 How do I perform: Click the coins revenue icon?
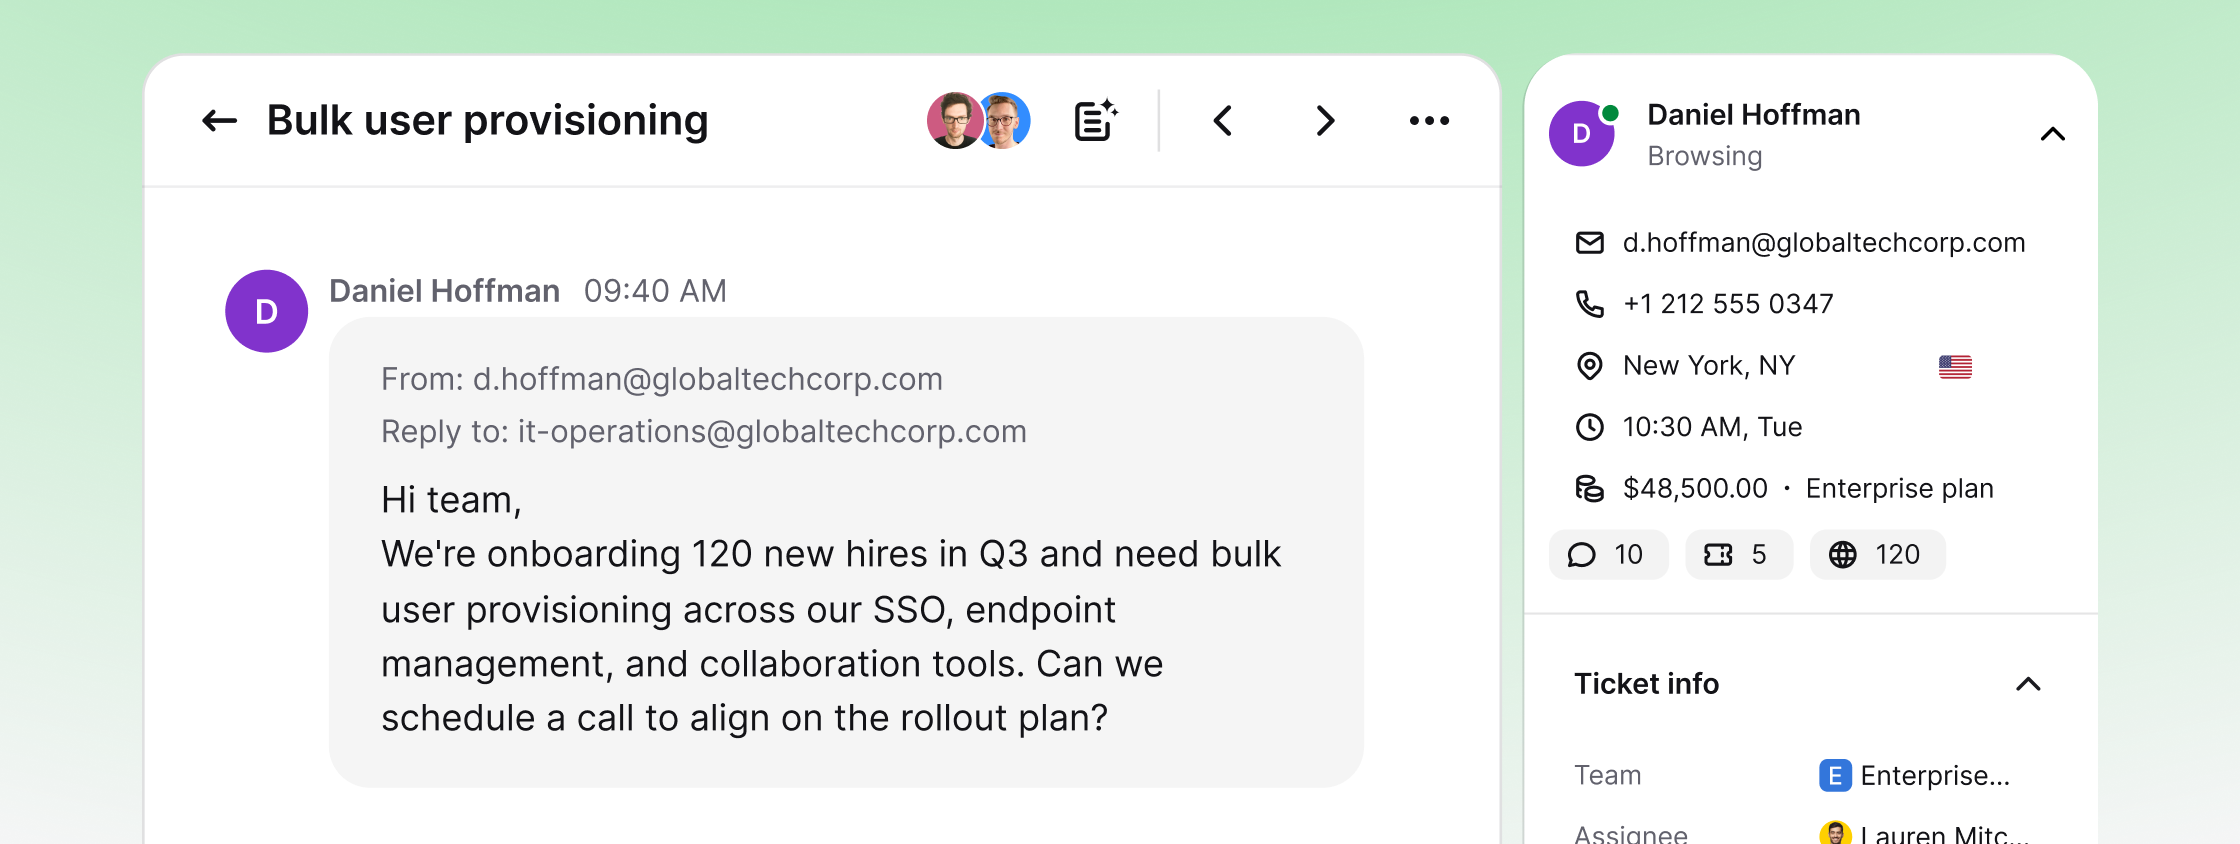[1589, 488]
